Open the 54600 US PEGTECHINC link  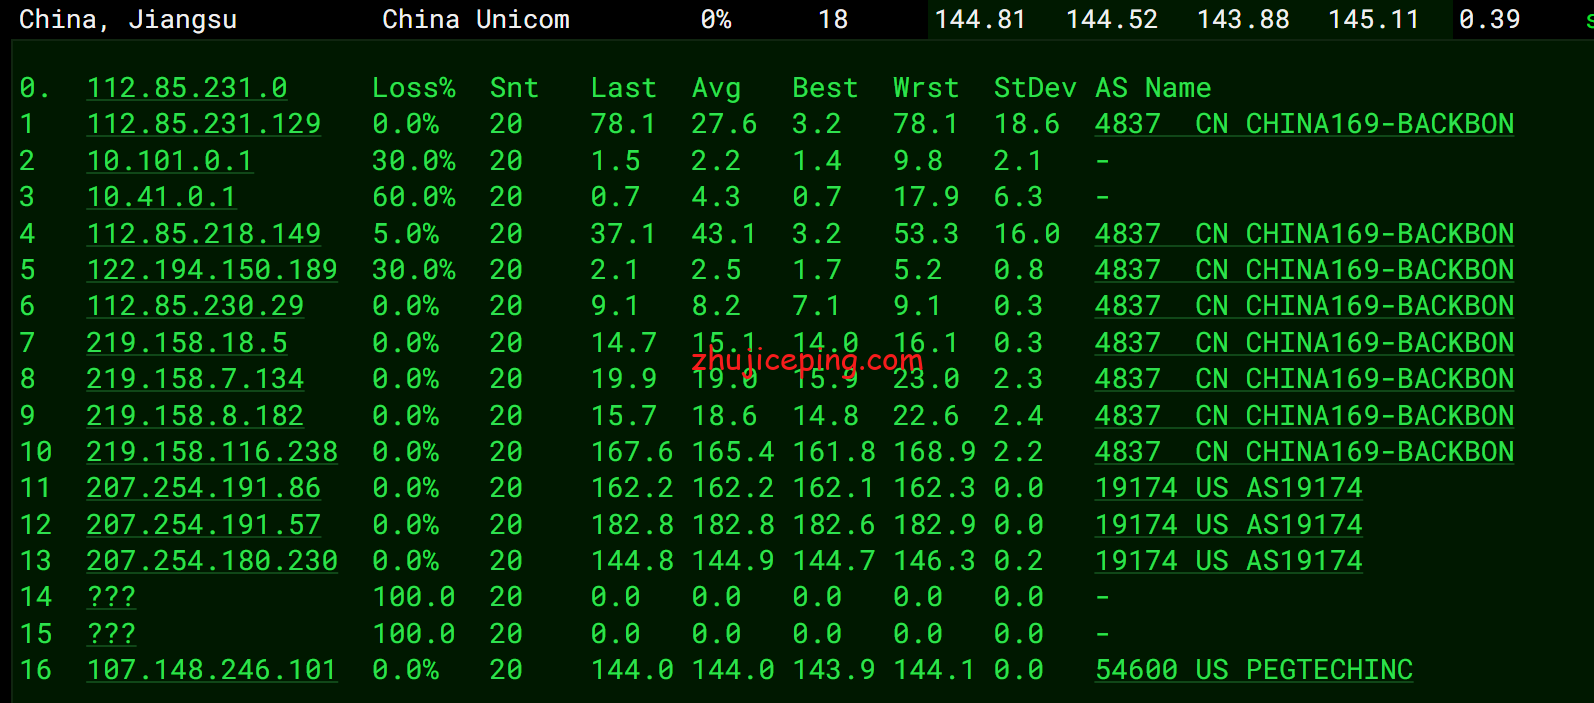1254,670
